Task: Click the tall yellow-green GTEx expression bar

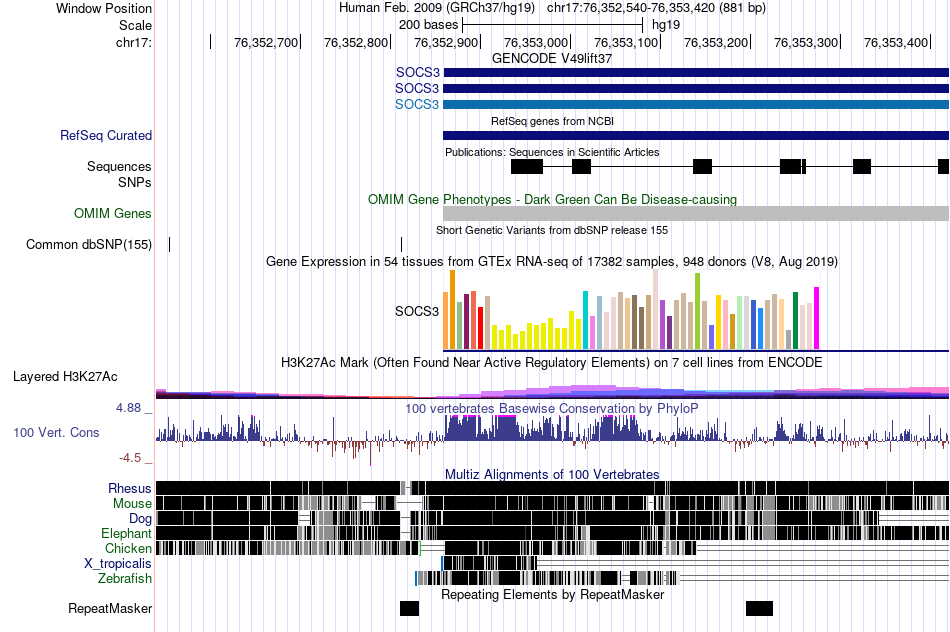Action: tap(697, 311)
